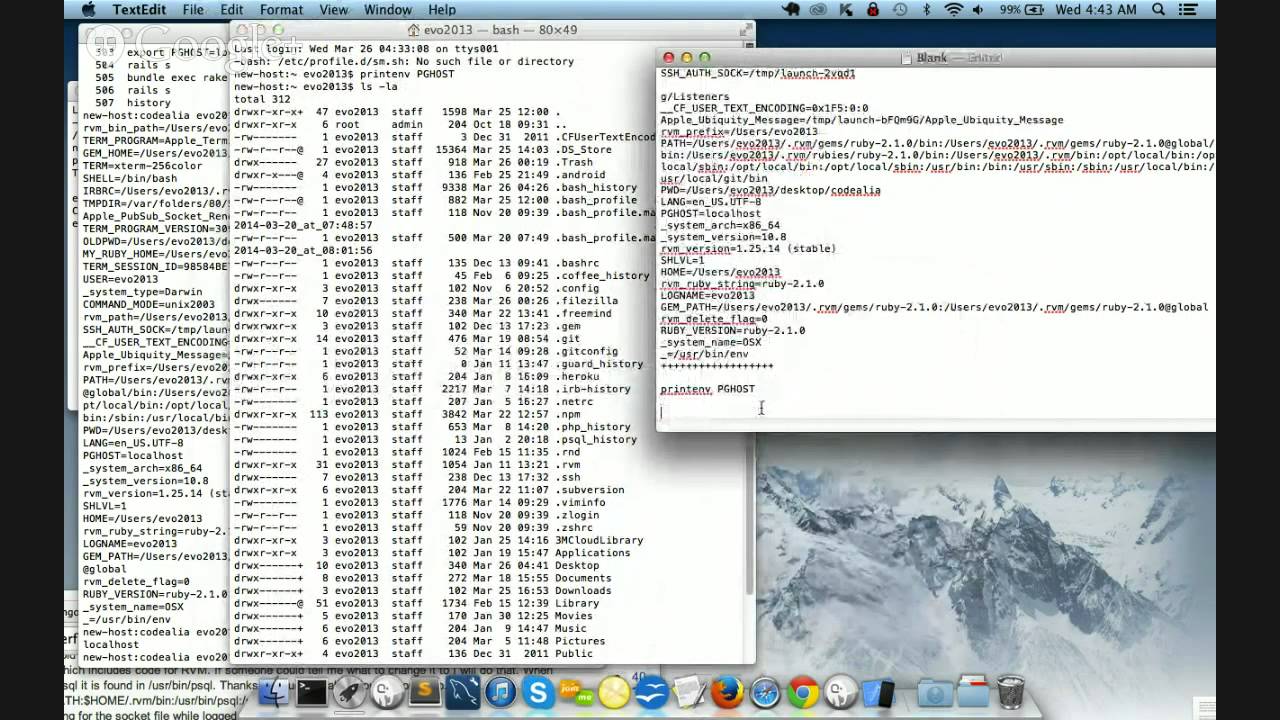Click the battery 99% indicator
Viewport: 1280px width, 720px height.
click(x=1022, y=9)
